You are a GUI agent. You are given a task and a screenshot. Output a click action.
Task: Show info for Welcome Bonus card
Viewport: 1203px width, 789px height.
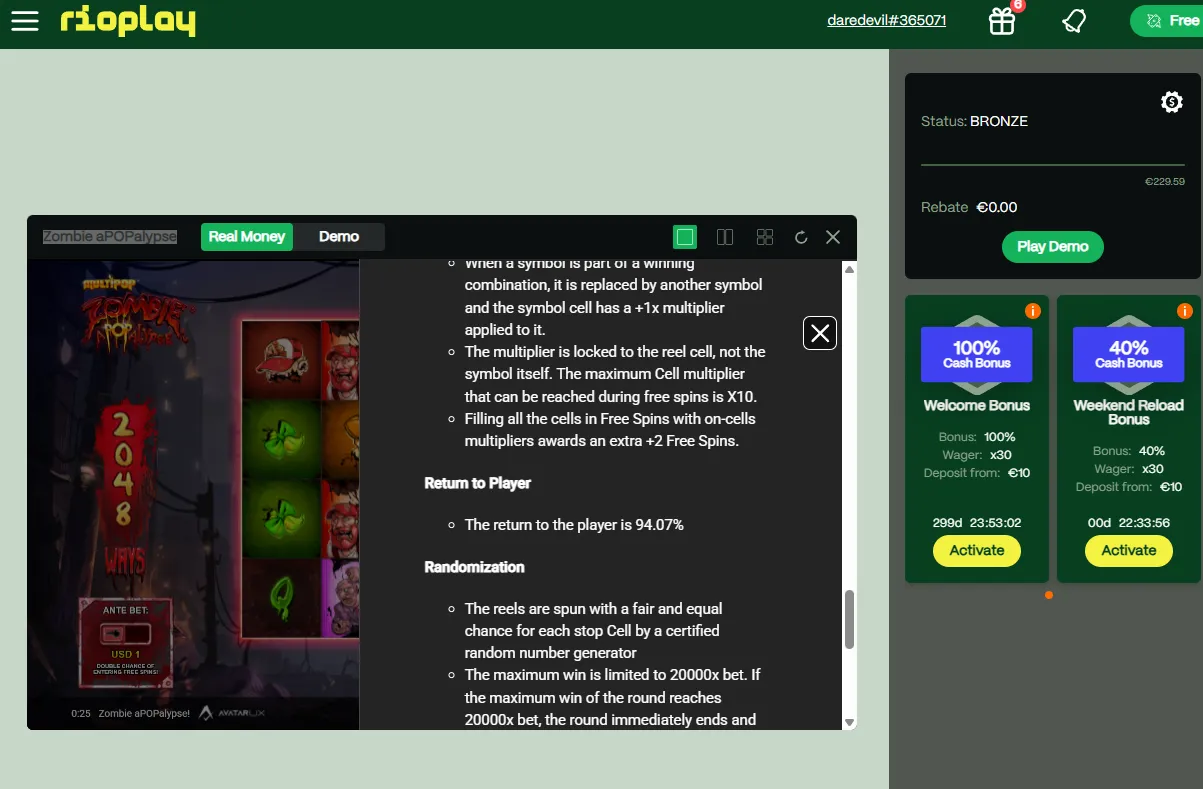tap(1033, 311)
